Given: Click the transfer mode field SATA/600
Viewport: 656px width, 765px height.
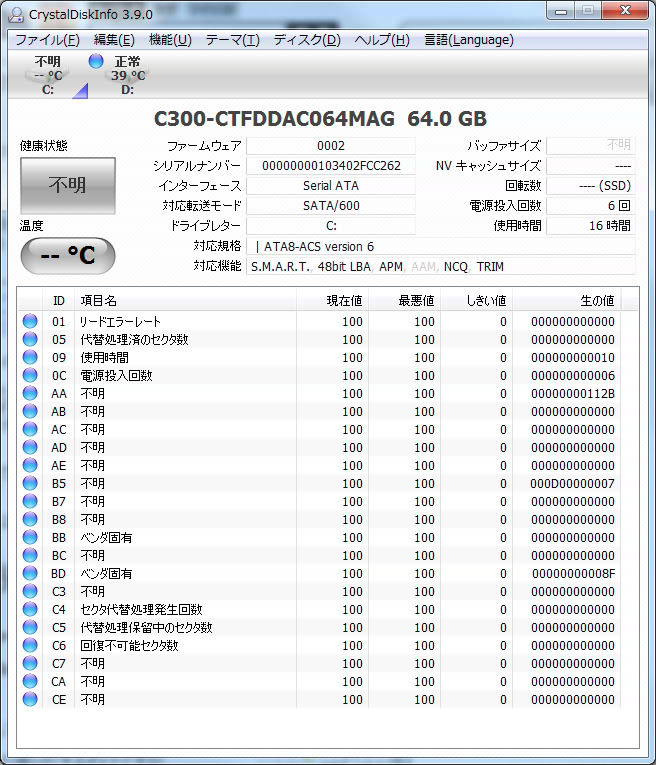Looking at the screenshot, I should point(331,206).
